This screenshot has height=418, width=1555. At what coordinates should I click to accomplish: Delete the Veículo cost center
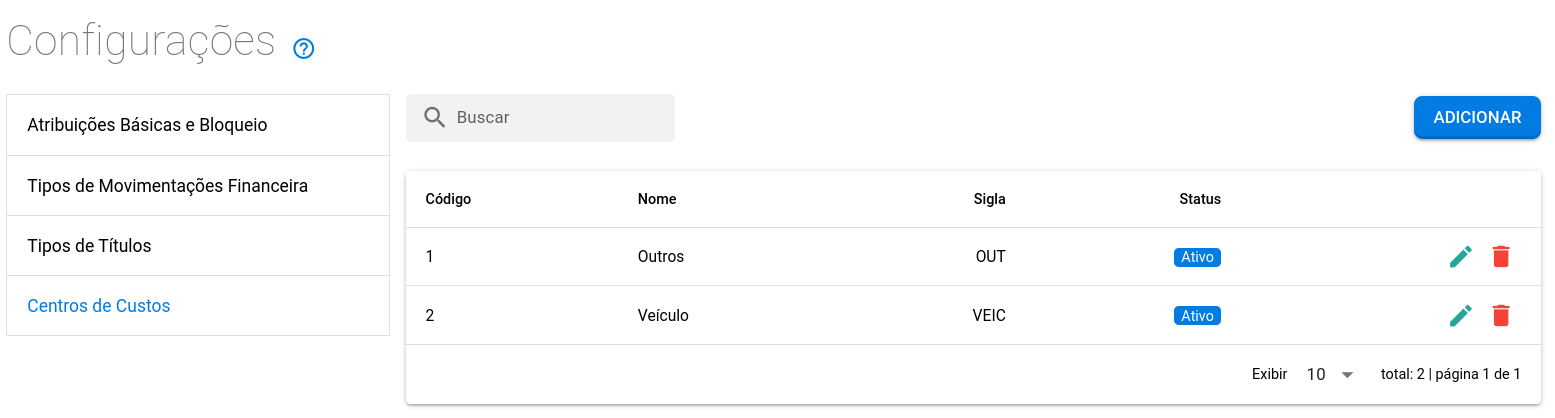[1500, 316]
